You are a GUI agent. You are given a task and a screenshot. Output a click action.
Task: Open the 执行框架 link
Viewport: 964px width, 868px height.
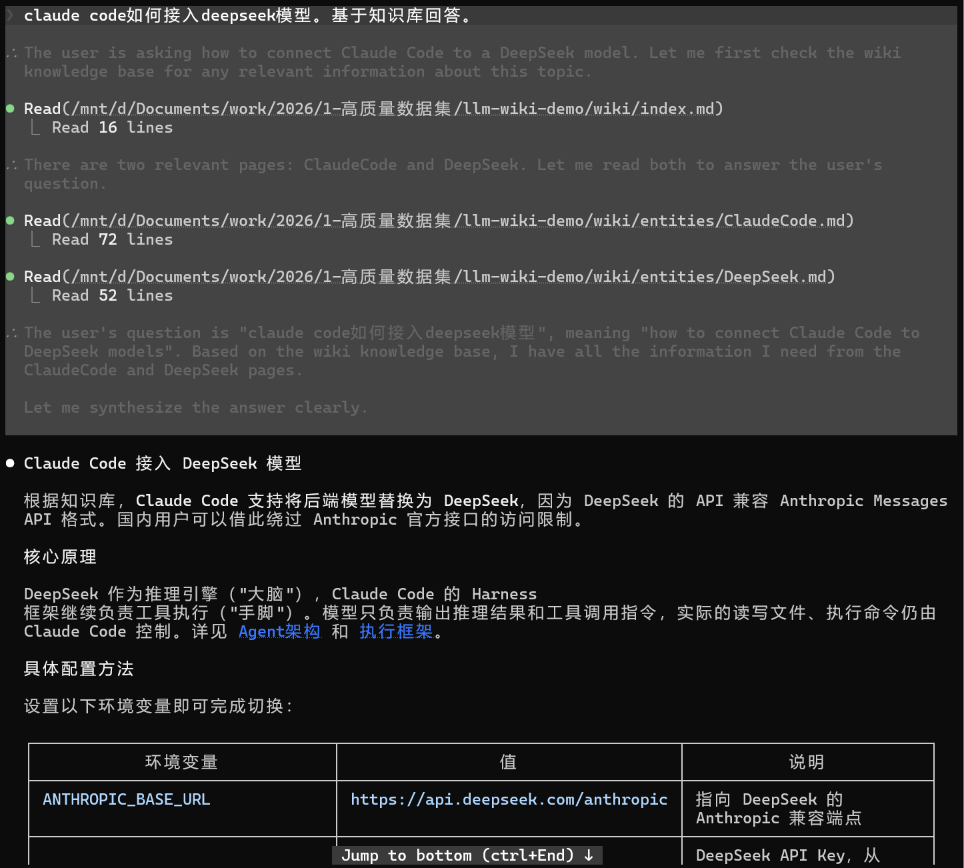396,631
